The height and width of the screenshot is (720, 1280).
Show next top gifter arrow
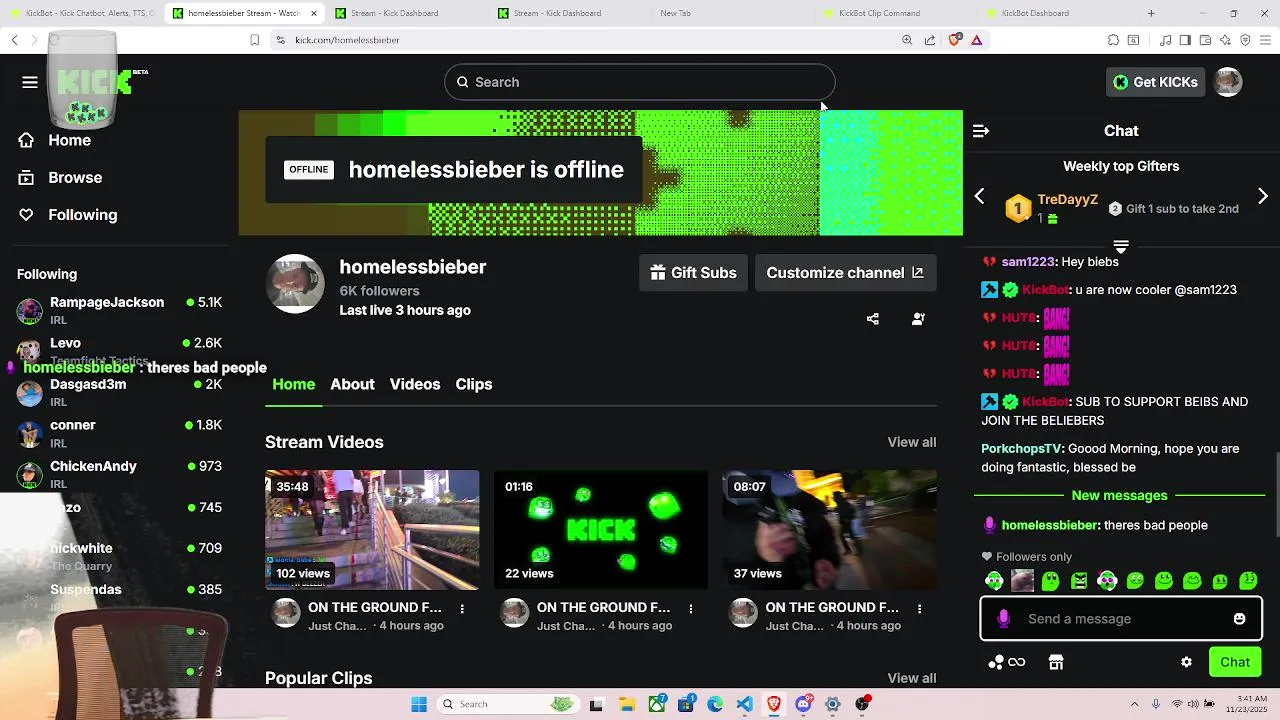(x=1263, y=196)
